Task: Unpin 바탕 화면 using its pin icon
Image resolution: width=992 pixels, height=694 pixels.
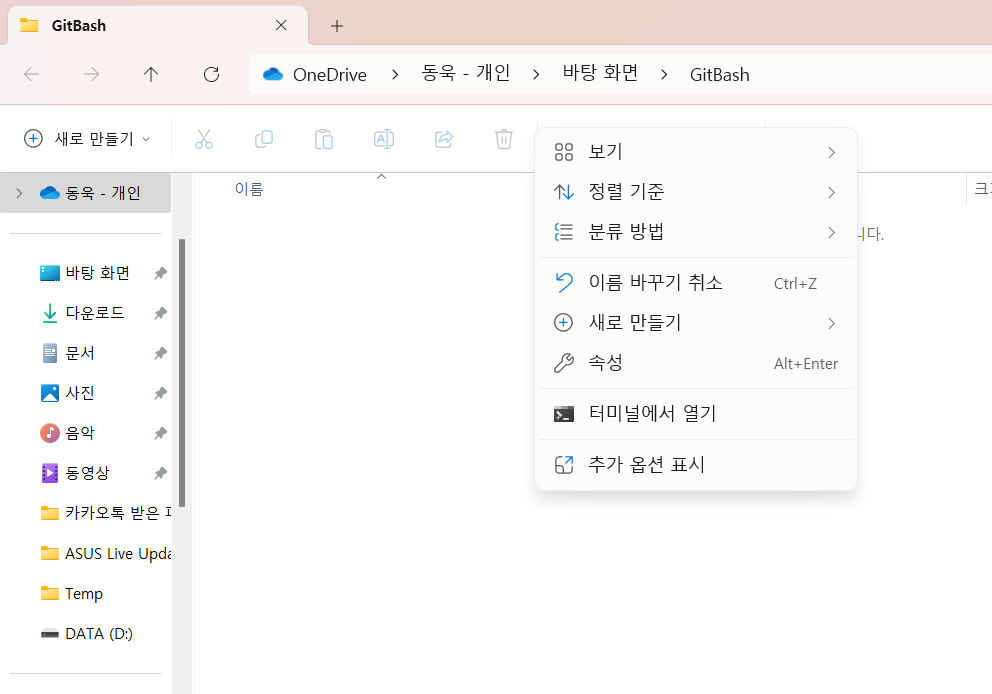Action: [x=161, y=273]
